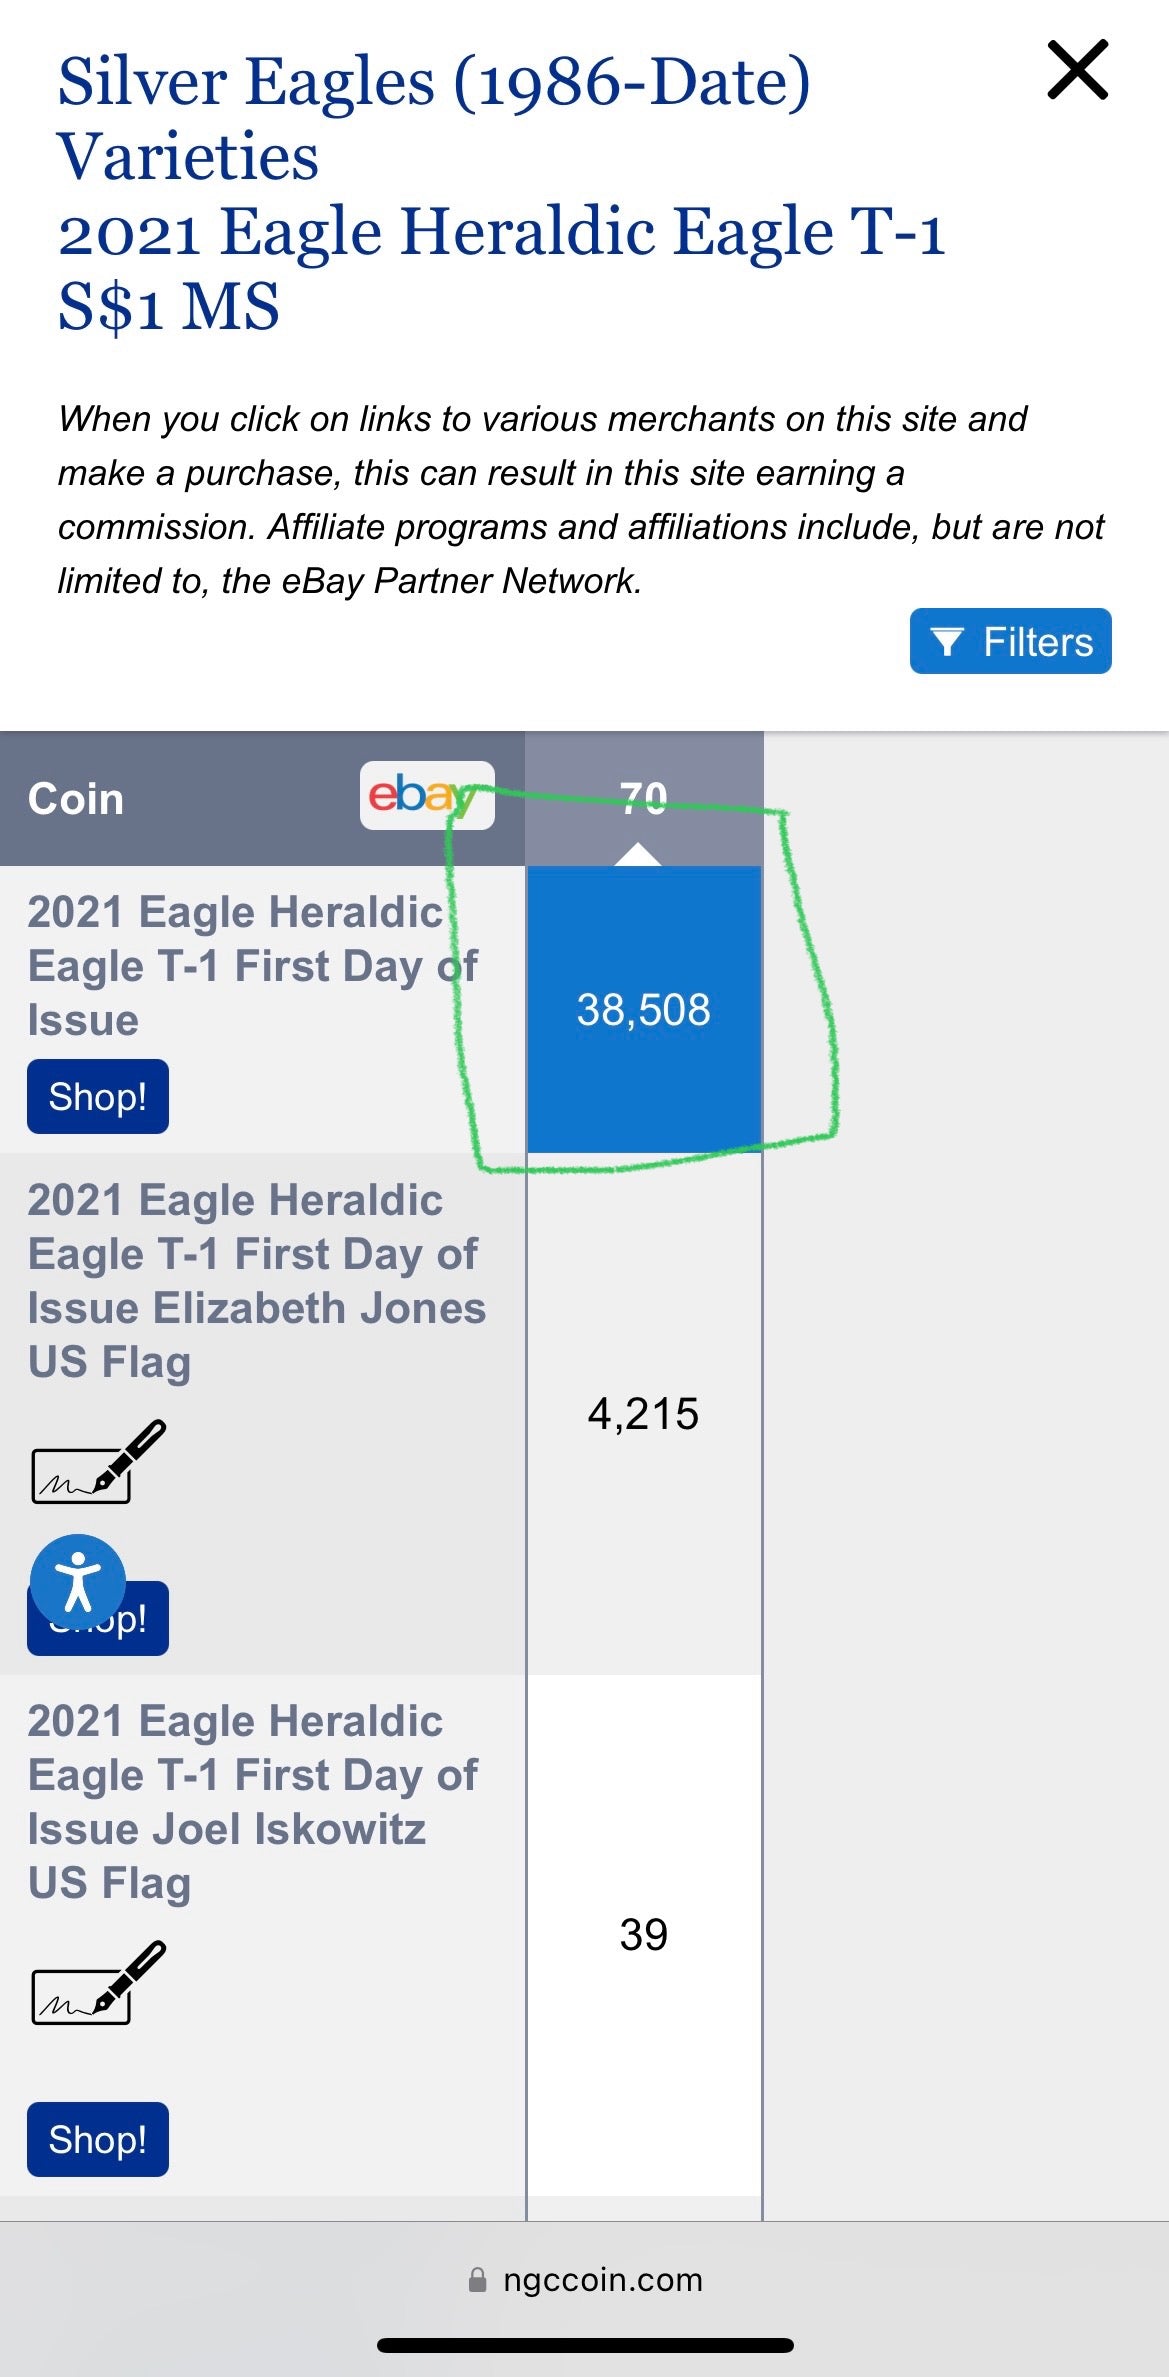
Task: Click the white sort triangle under 70
Action: coord(638,854)
